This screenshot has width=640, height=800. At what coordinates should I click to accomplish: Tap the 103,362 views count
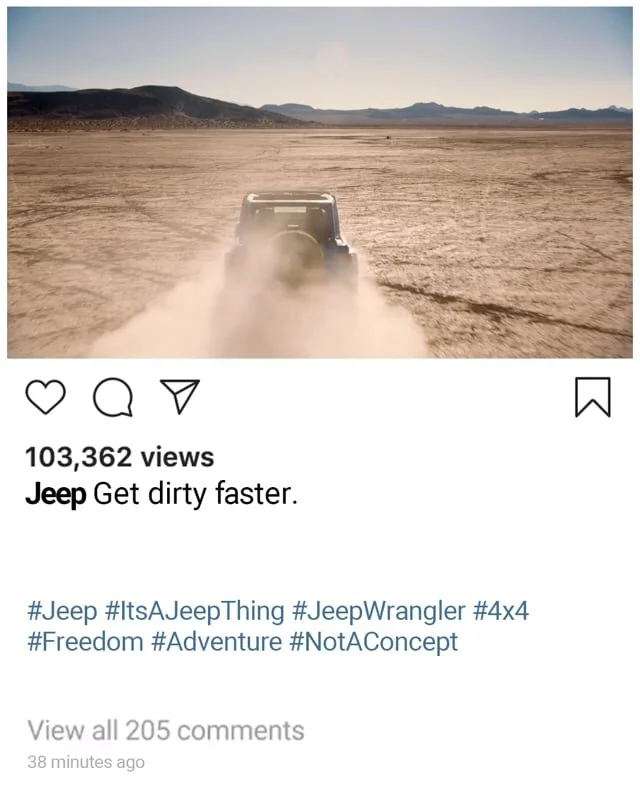[120, 457]
